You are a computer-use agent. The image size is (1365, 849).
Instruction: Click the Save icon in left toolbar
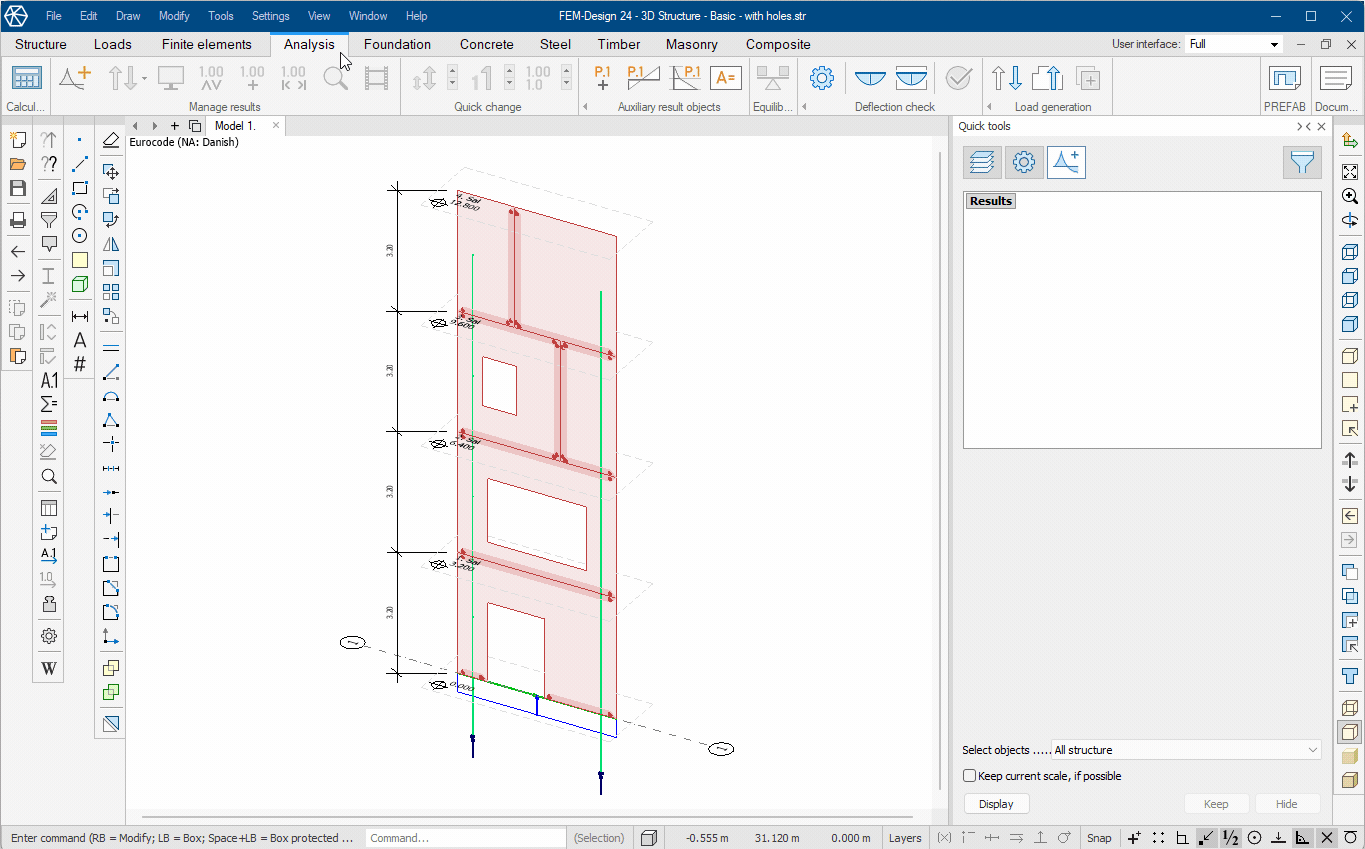[x=18, y=188]
